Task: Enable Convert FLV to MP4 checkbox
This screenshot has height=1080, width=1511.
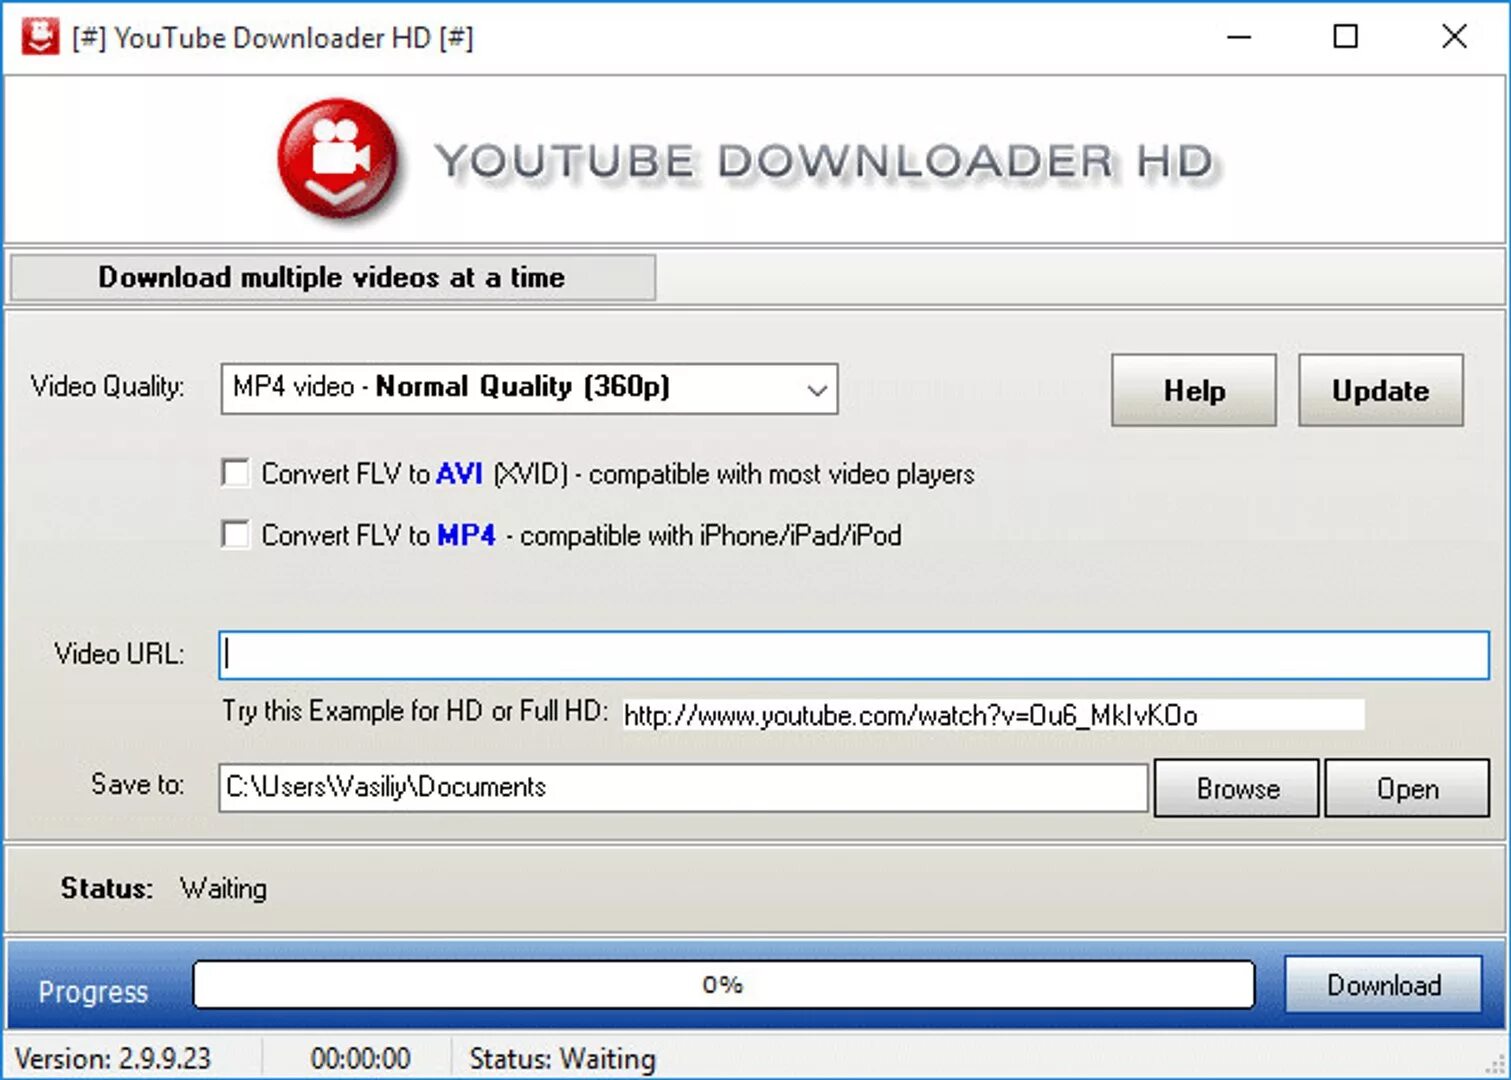Action: 236,534
